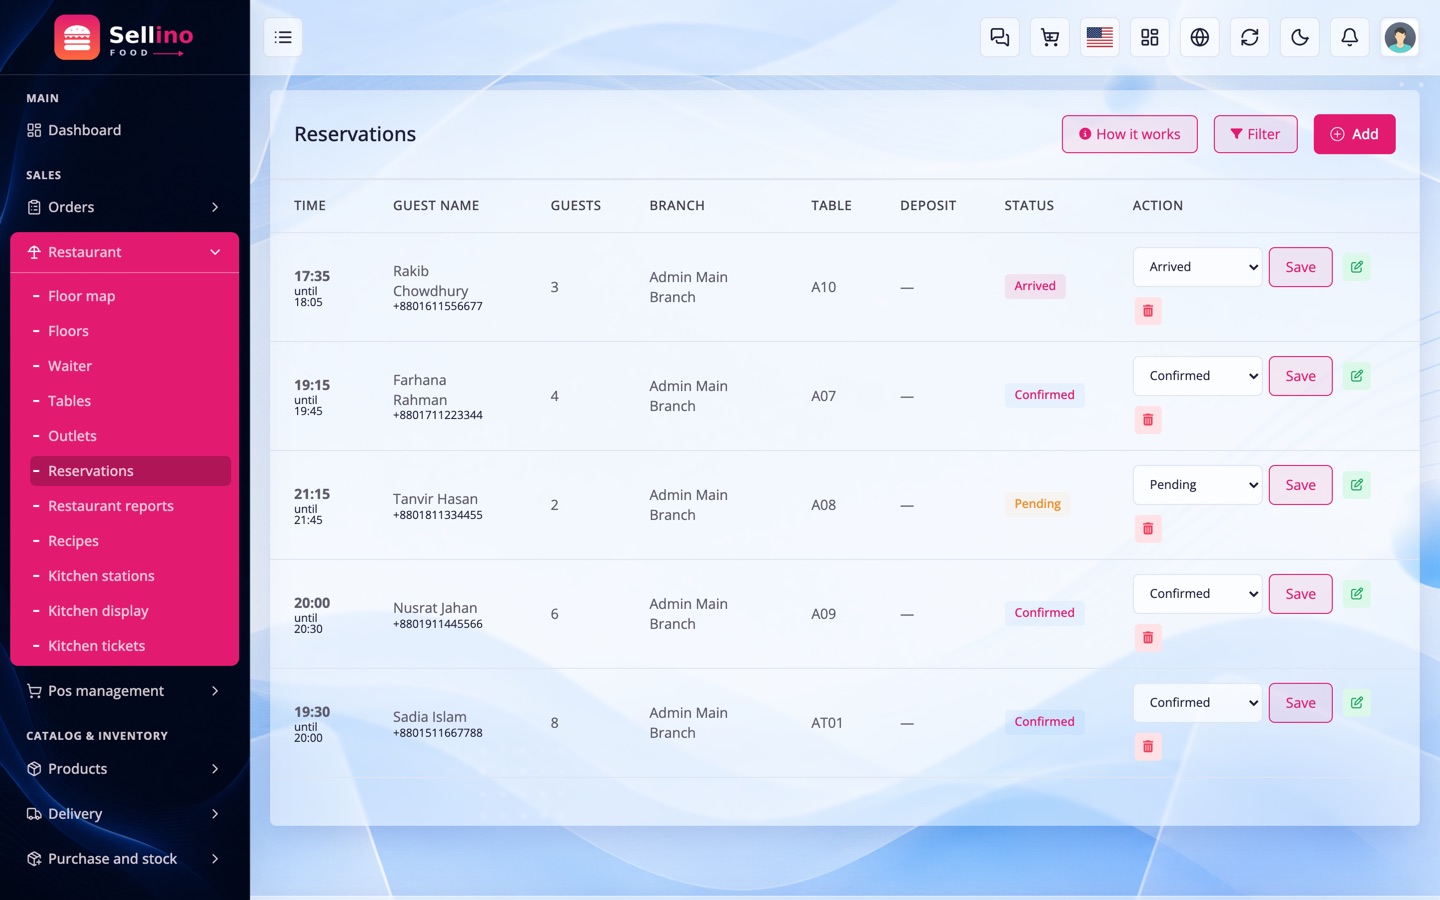Open the apps grid icon

[x=1149, y=37]
